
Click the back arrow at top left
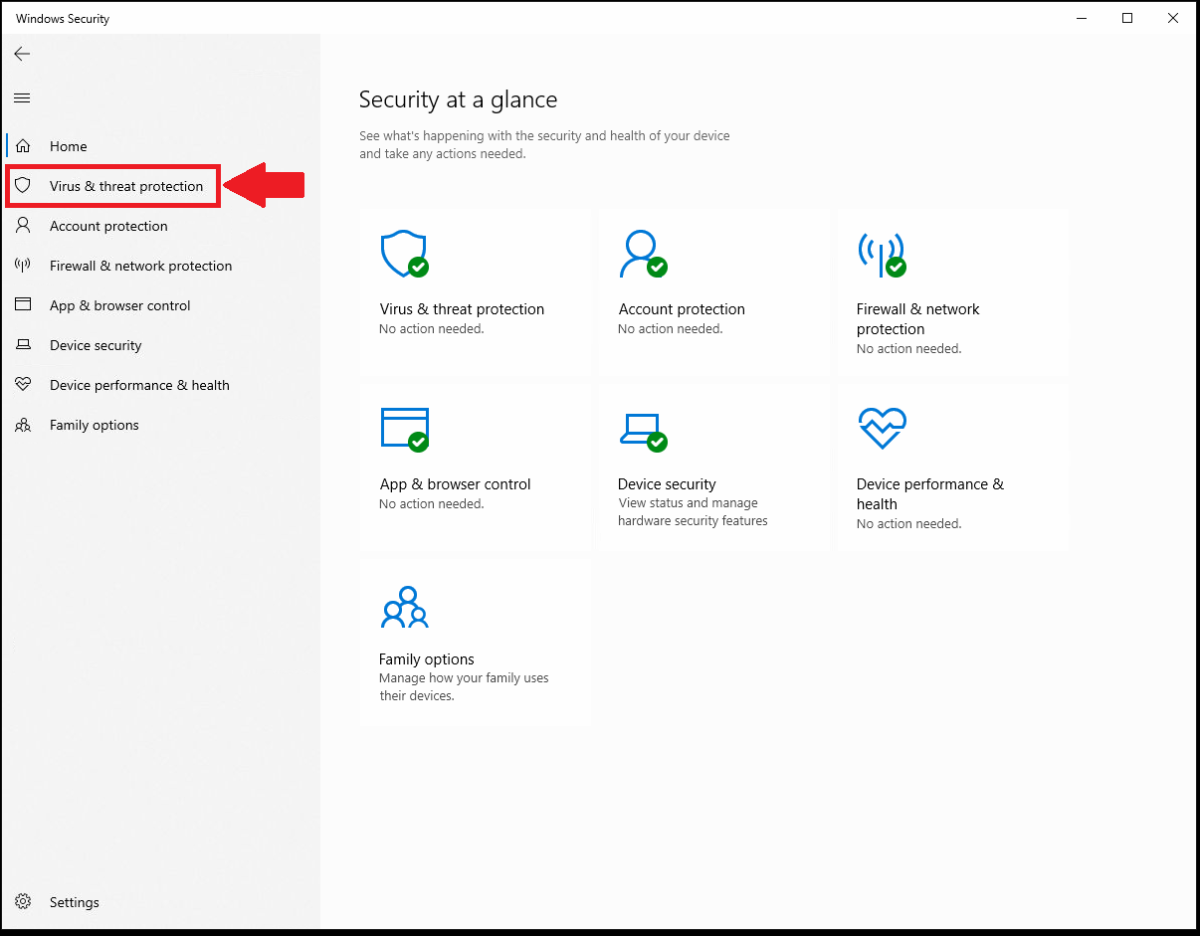pos(22,54)
